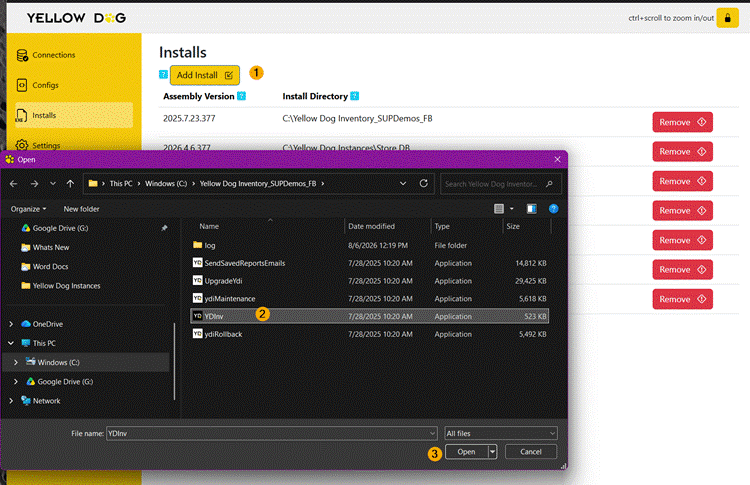This screenshot has height=485, width=750.
Task: Expand the OneDrive tree node
Action: (11, 324)
